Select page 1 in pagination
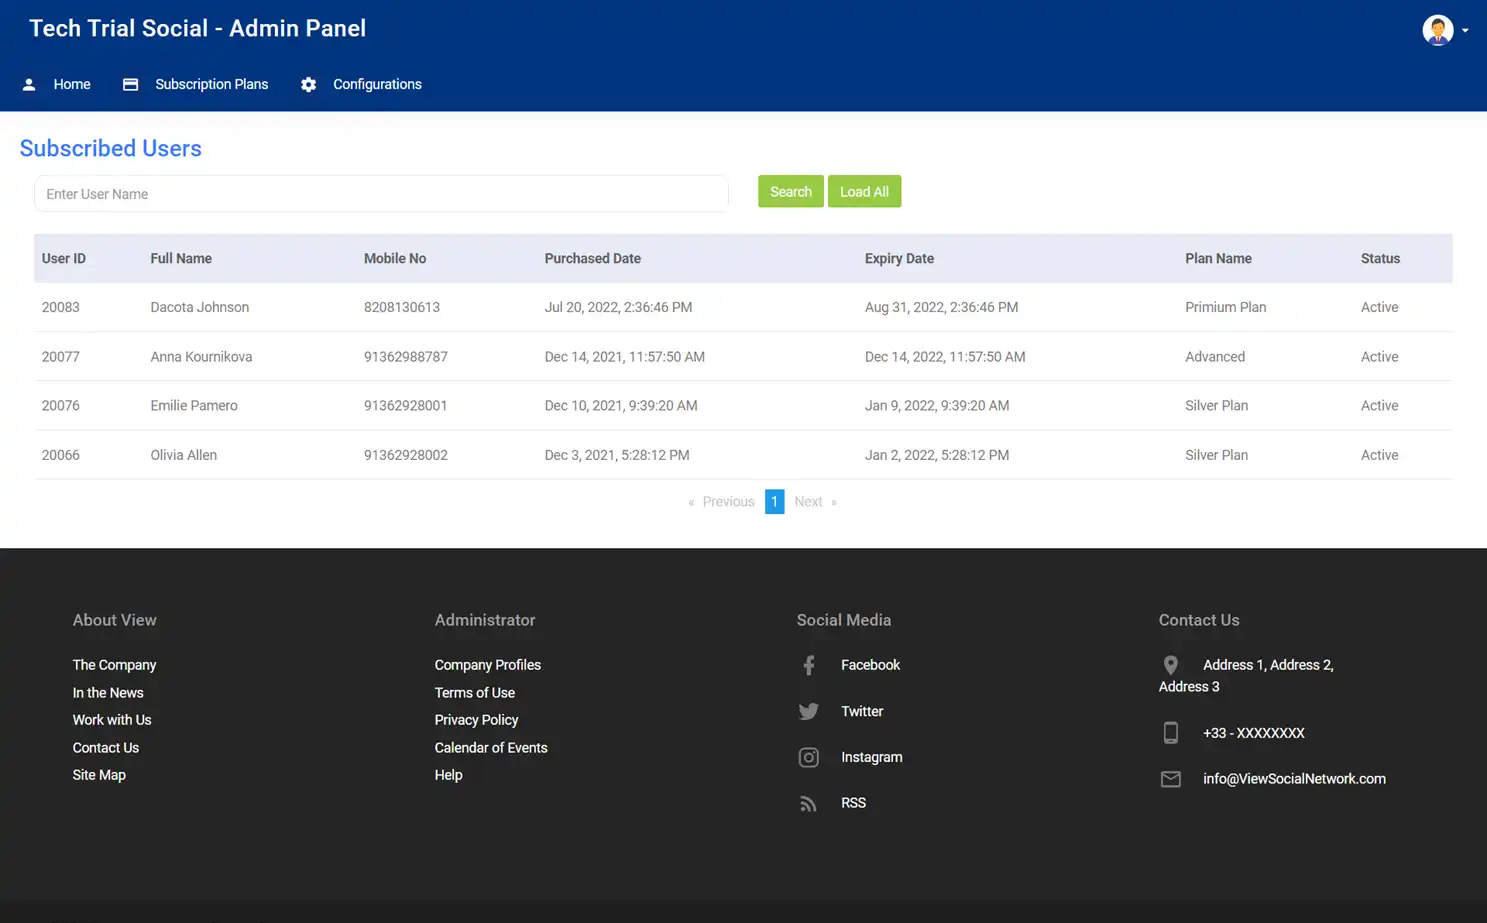This screenshot has width=1487, height=923. [774, 501]
